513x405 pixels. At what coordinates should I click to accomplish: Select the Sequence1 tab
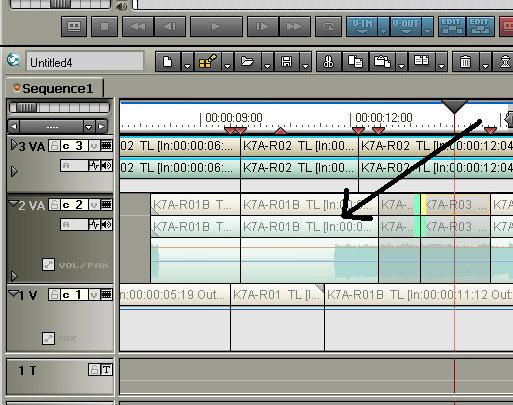(x=53, y=89)
